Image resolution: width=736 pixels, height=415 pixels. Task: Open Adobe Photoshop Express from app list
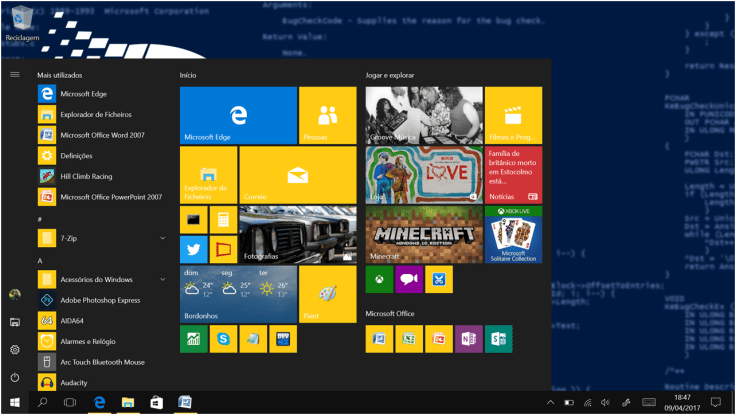[99, 299]
